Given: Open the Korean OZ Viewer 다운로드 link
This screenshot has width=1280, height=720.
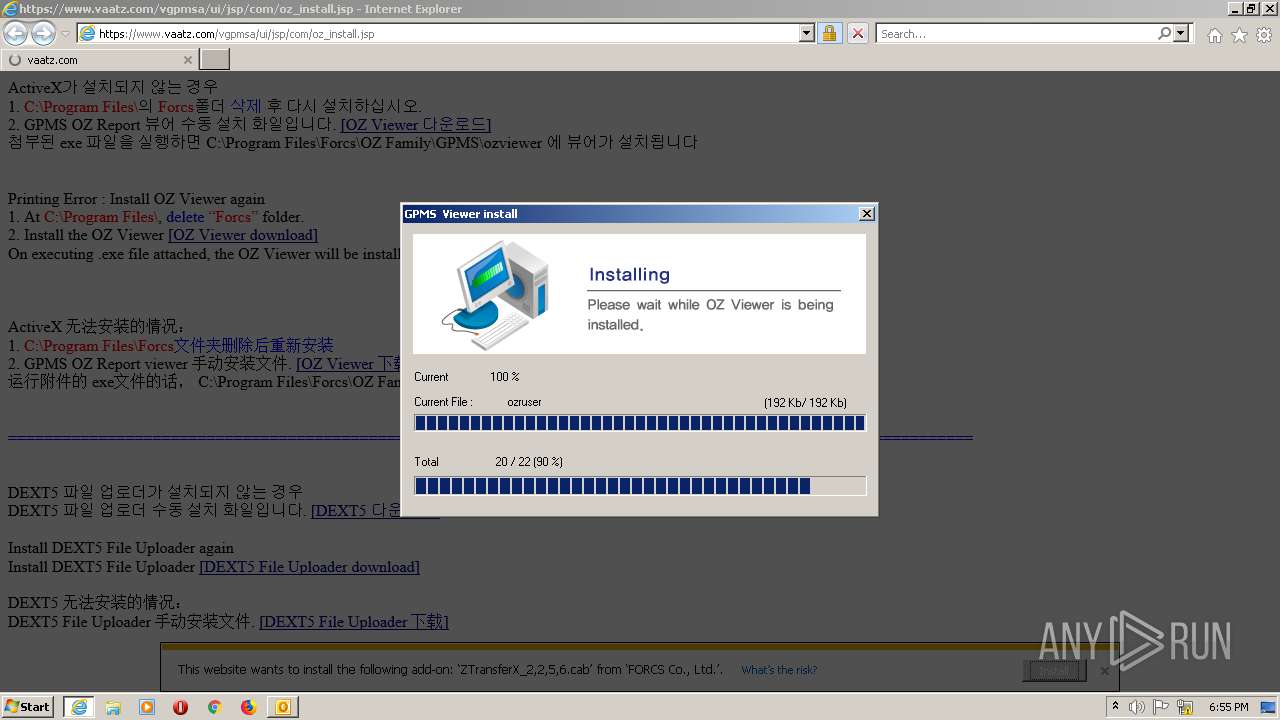Looking at the screenshot, I should point(415,125).
